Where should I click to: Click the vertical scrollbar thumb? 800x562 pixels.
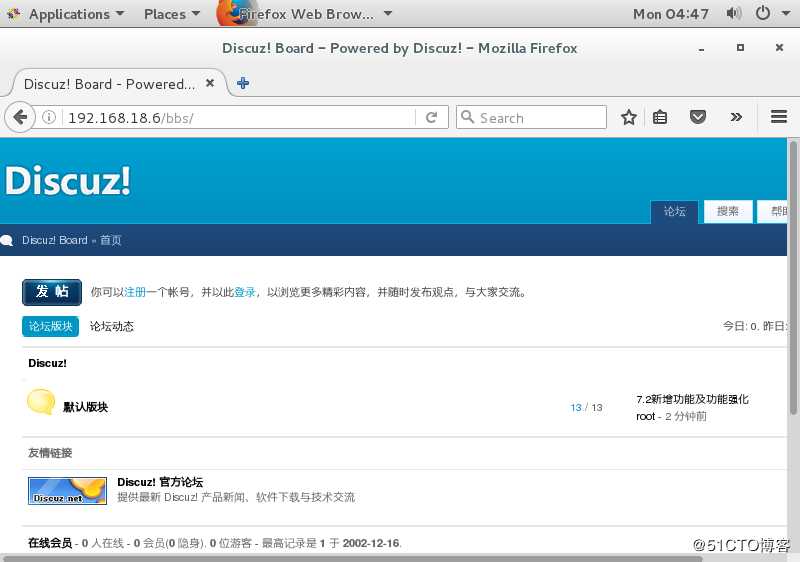tap(793, 278)
